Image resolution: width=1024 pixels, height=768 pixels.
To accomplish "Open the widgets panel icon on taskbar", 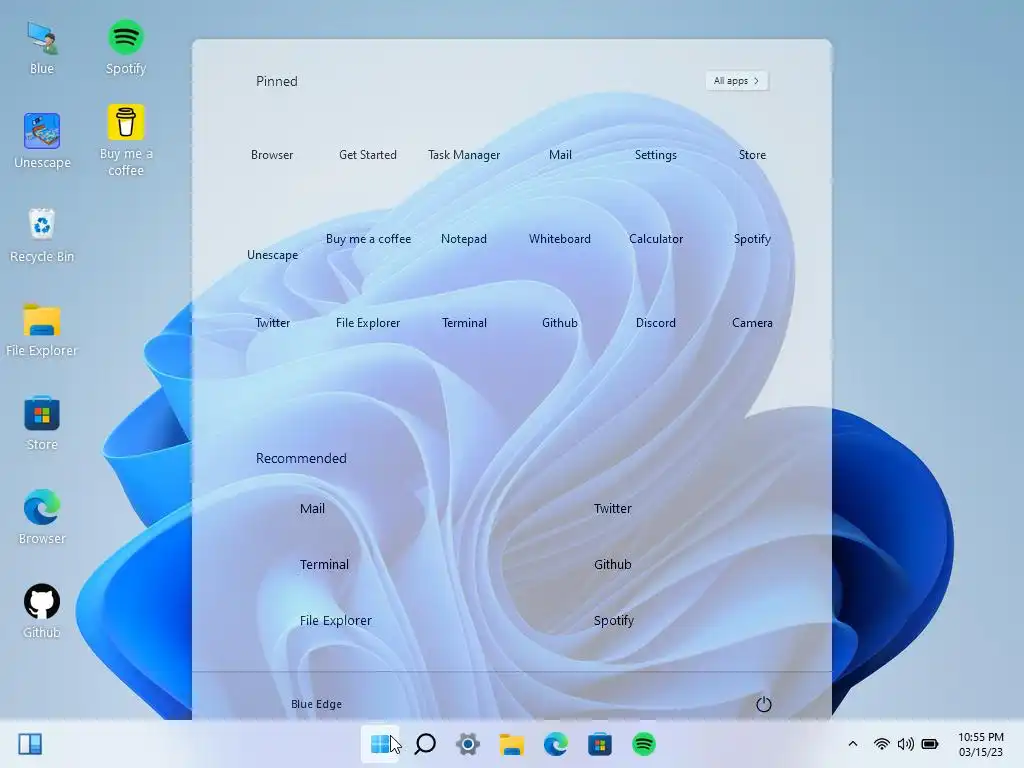I will click(x=30, y=744).
